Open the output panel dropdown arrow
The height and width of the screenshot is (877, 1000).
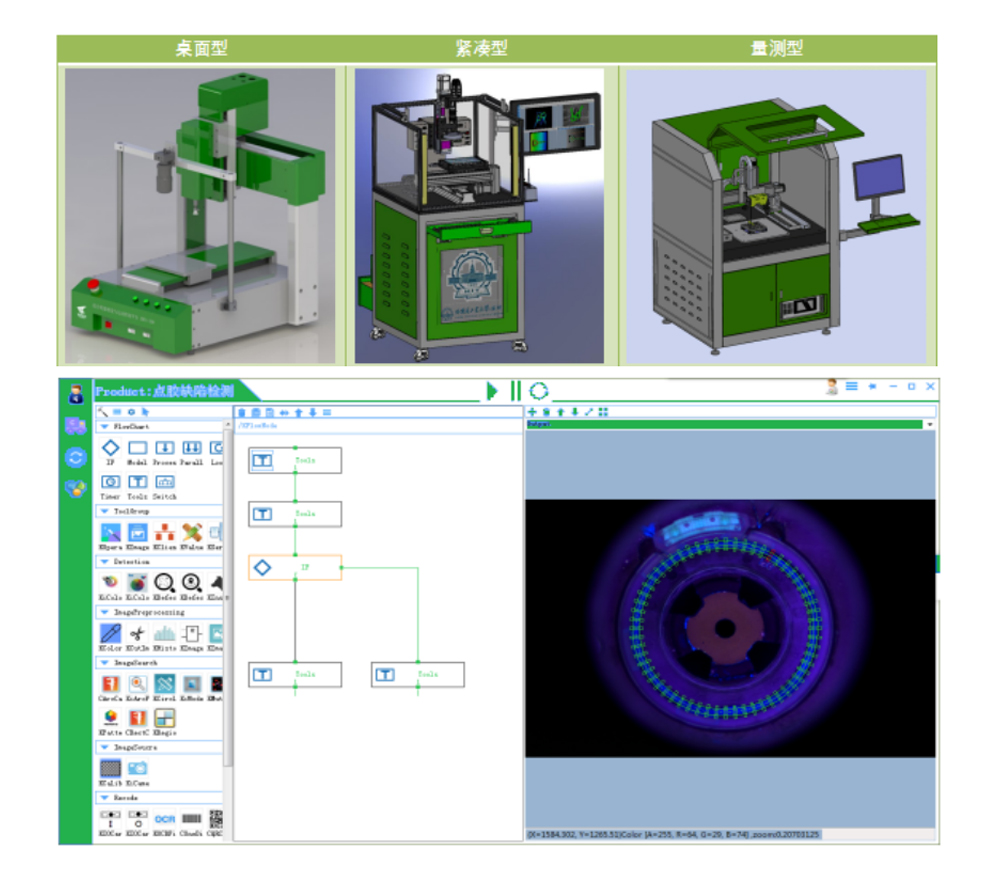[931, 424]
